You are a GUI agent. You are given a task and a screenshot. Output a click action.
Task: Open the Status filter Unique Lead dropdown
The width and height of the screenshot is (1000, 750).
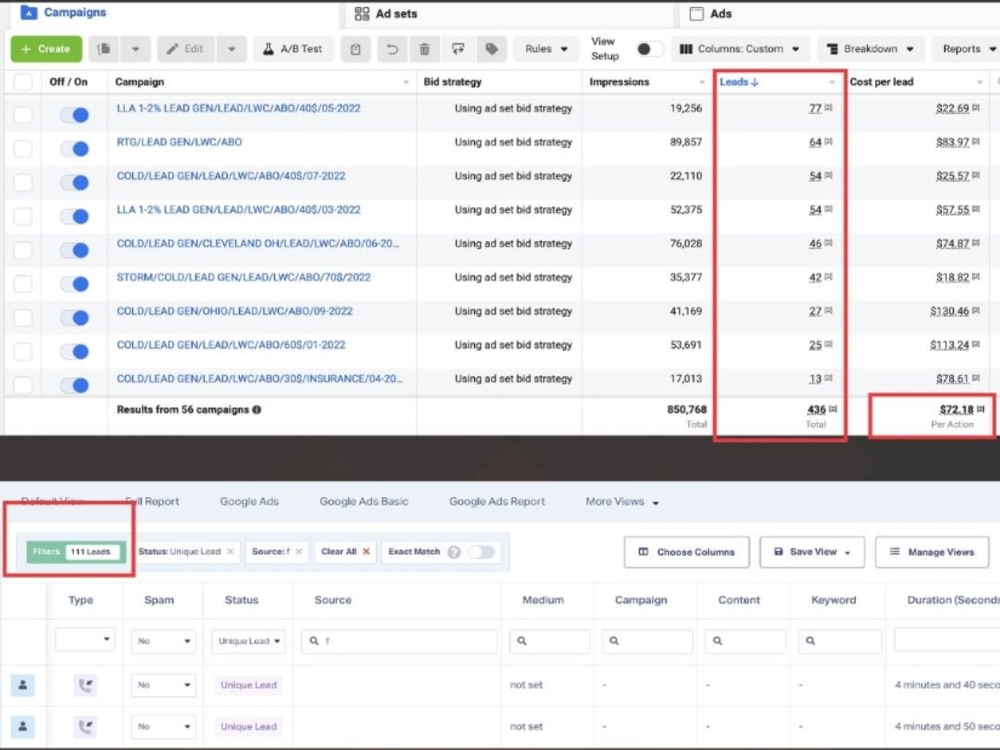point(249,641)
